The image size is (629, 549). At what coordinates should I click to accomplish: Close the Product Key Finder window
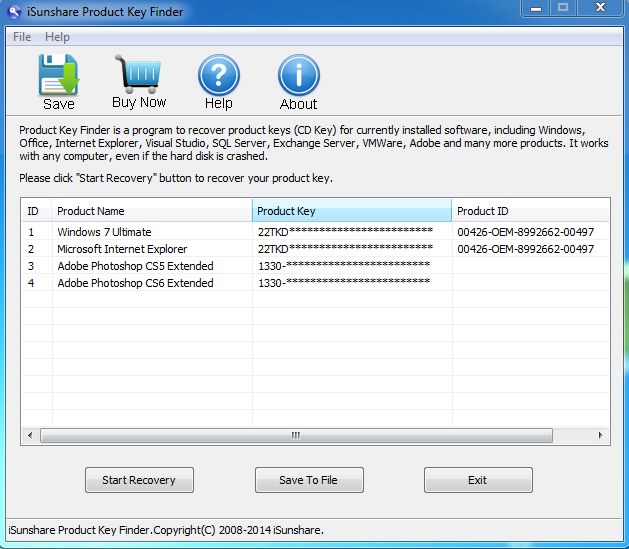pos(601,8)
